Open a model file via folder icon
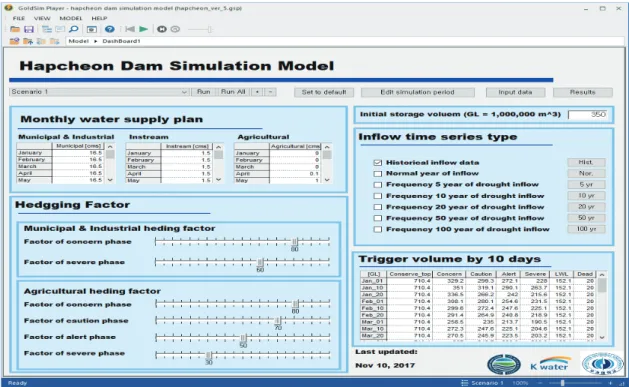 pos(15,29)
